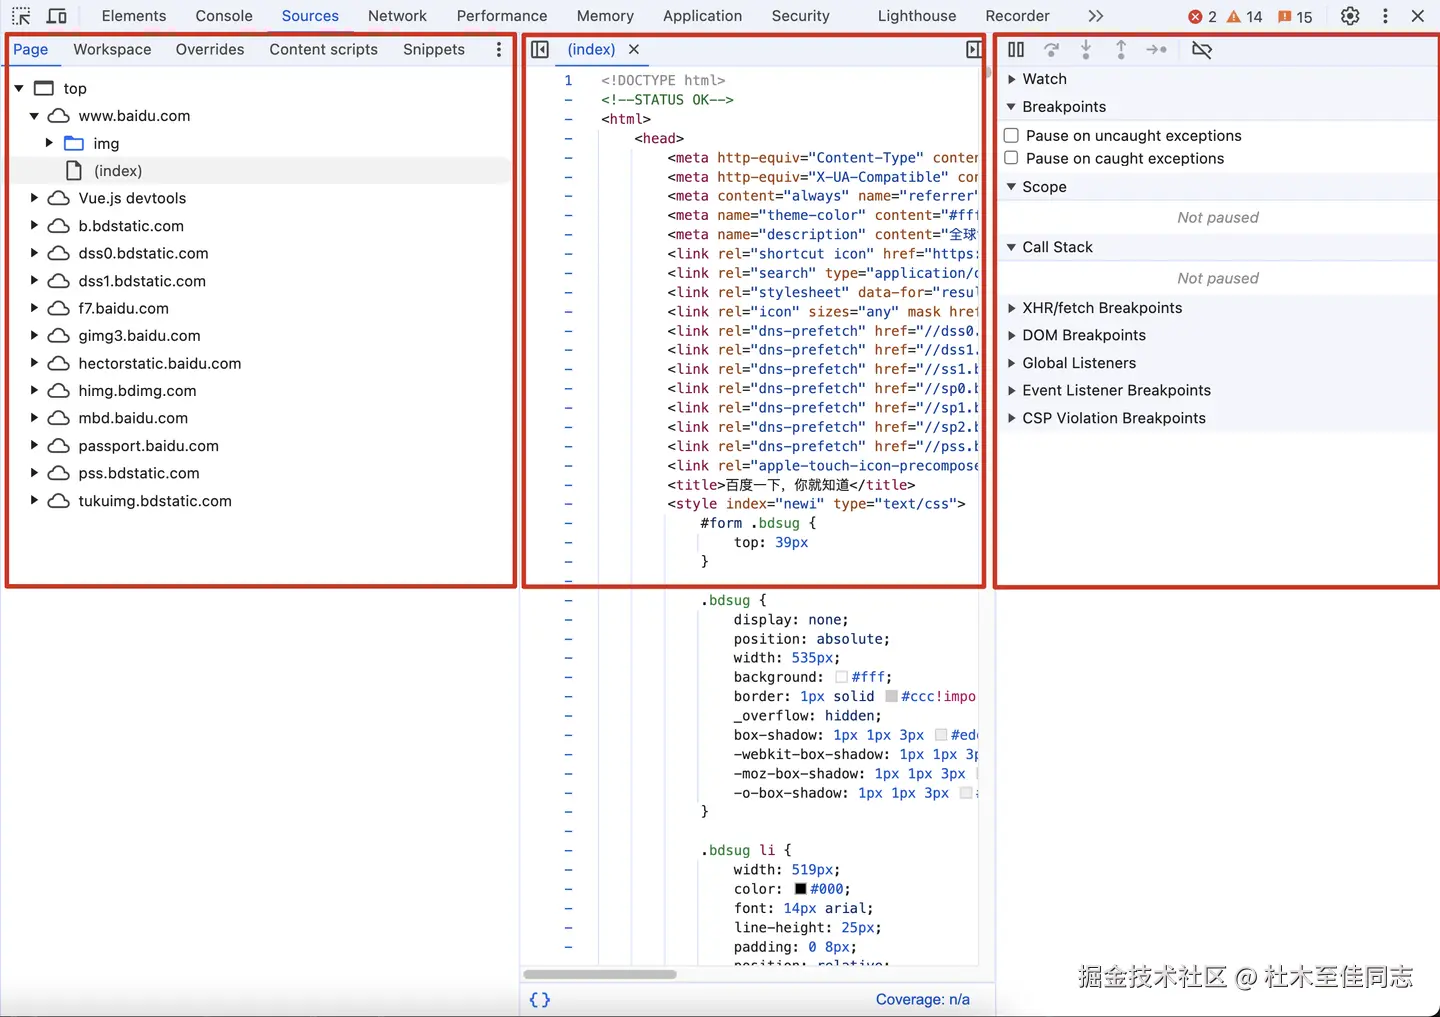
Task: Expand CSP Violation Breakpoints section
Action: (x=1011, y=418)
